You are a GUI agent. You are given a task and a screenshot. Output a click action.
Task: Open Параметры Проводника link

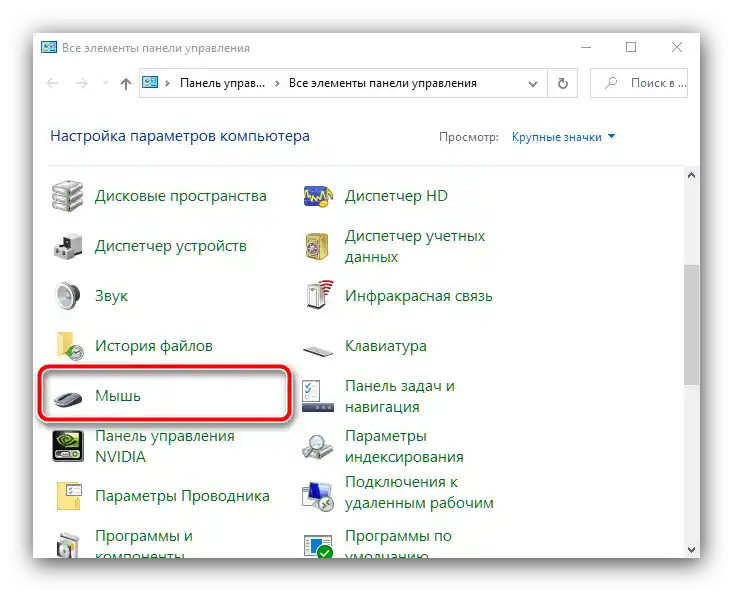coord(182,496)
